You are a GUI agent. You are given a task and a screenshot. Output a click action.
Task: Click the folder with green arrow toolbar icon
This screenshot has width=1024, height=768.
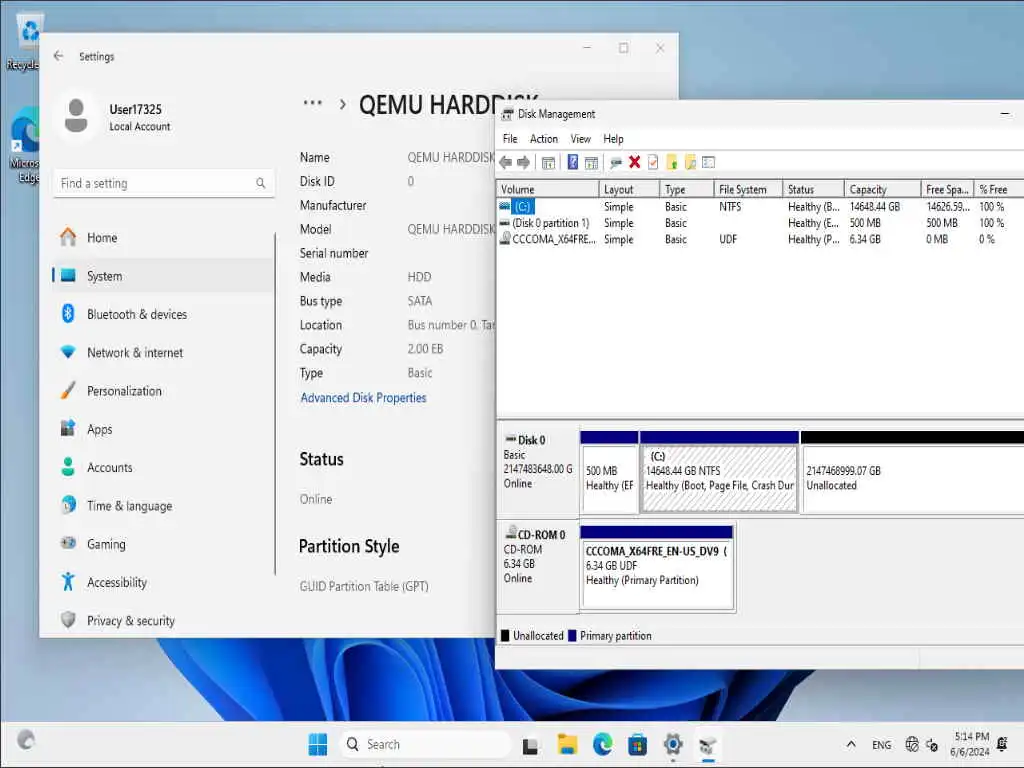click(x=671, y=162)
